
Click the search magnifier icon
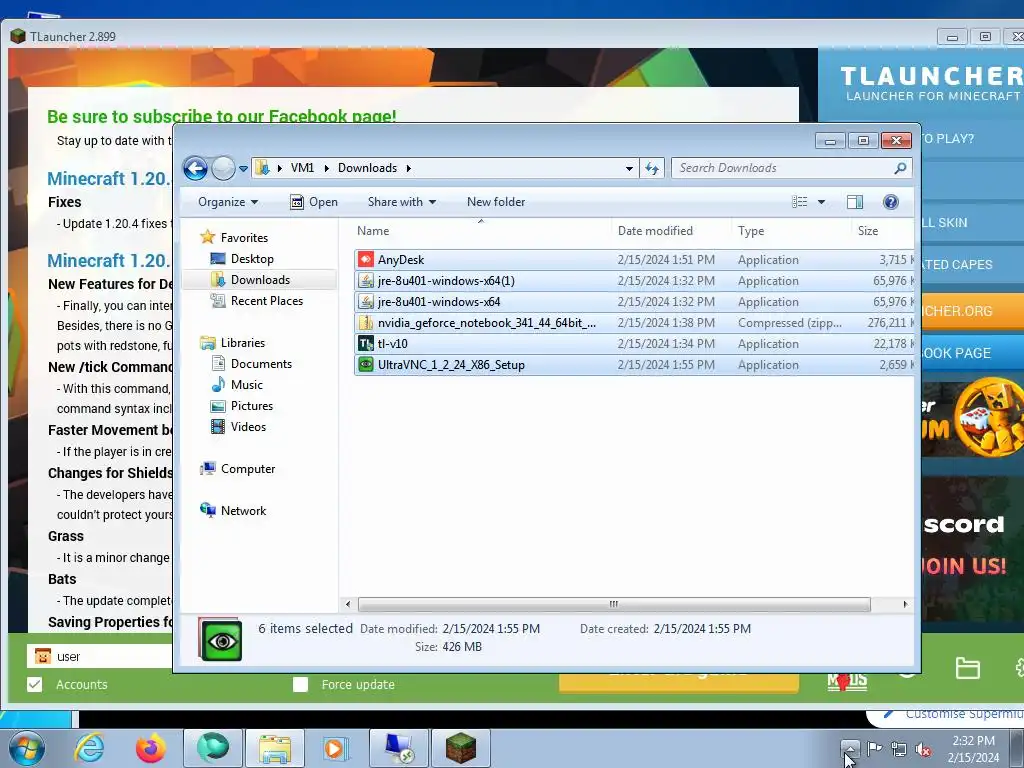click(x=901, y=168)
